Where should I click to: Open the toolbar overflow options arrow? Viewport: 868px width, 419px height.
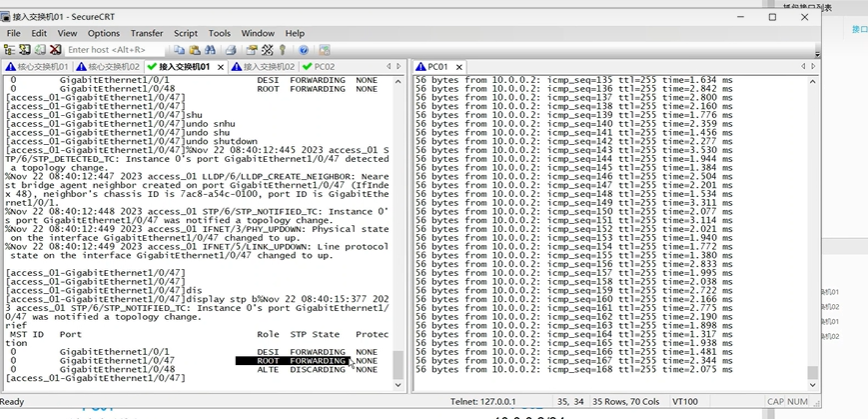(x=817, y=54)
